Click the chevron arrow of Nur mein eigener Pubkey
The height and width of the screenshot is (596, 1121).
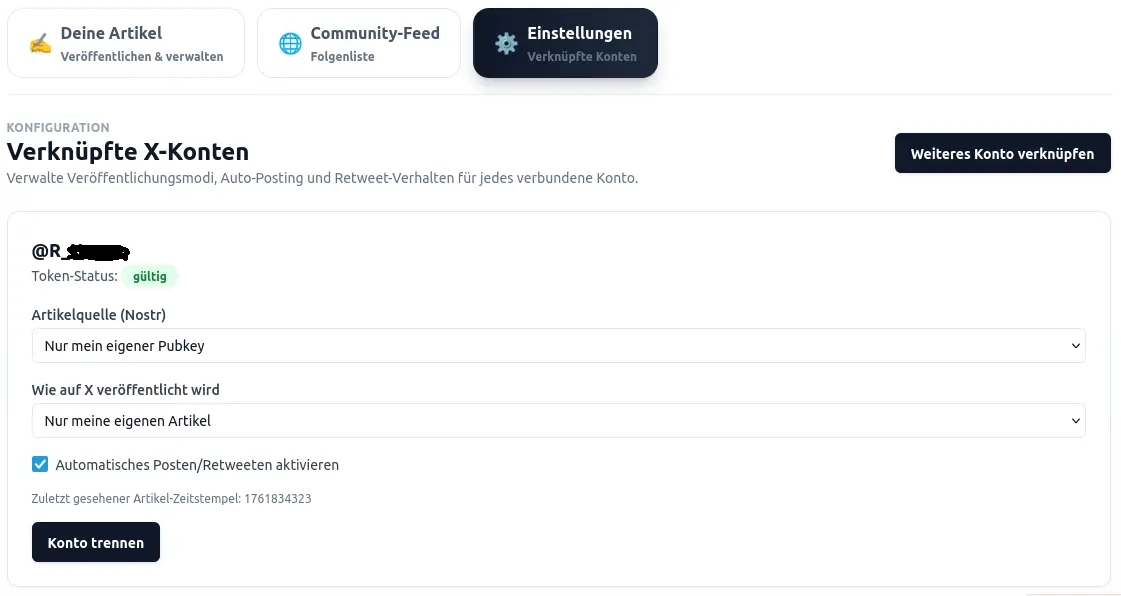(1076, 346)
